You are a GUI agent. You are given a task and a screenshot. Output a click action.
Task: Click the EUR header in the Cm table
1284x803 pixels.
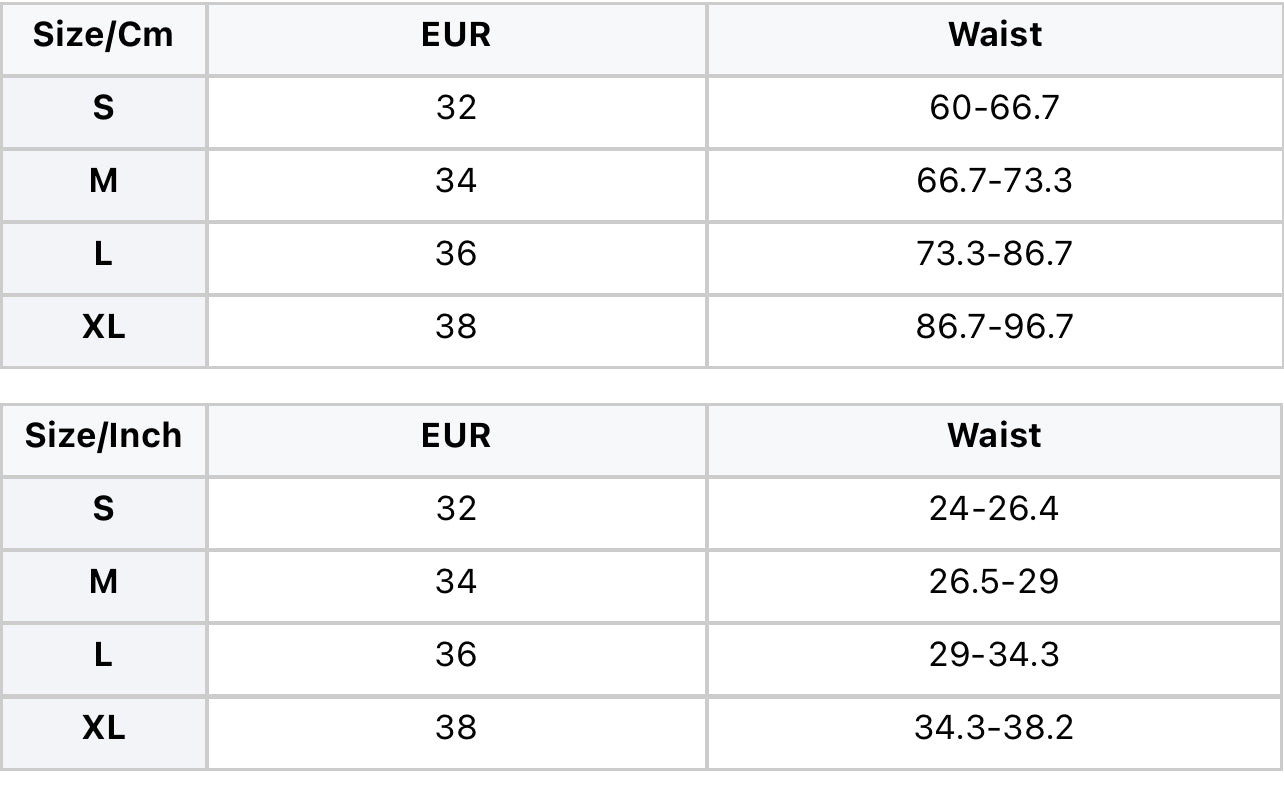tap(456, 35)
